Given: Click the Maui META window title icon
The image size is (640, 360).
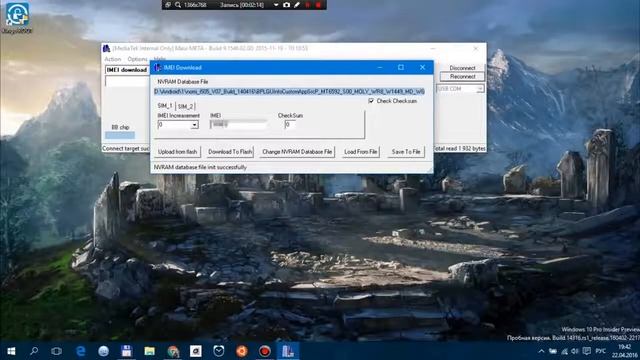Looking at the screenshot, I should [x=107, y=49].
